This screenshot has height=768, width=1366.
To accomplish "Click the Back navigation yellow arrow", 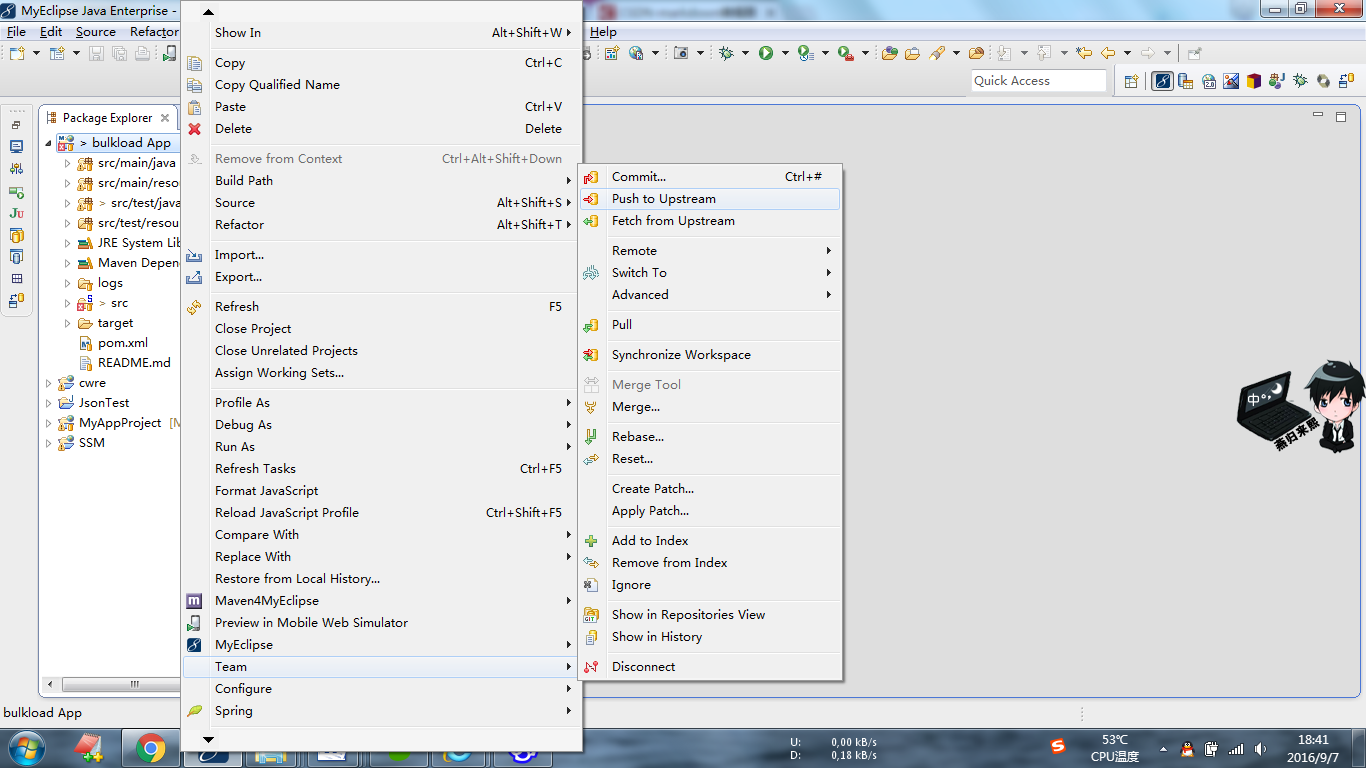I will pyautogui.click(x=1108, y=53).
